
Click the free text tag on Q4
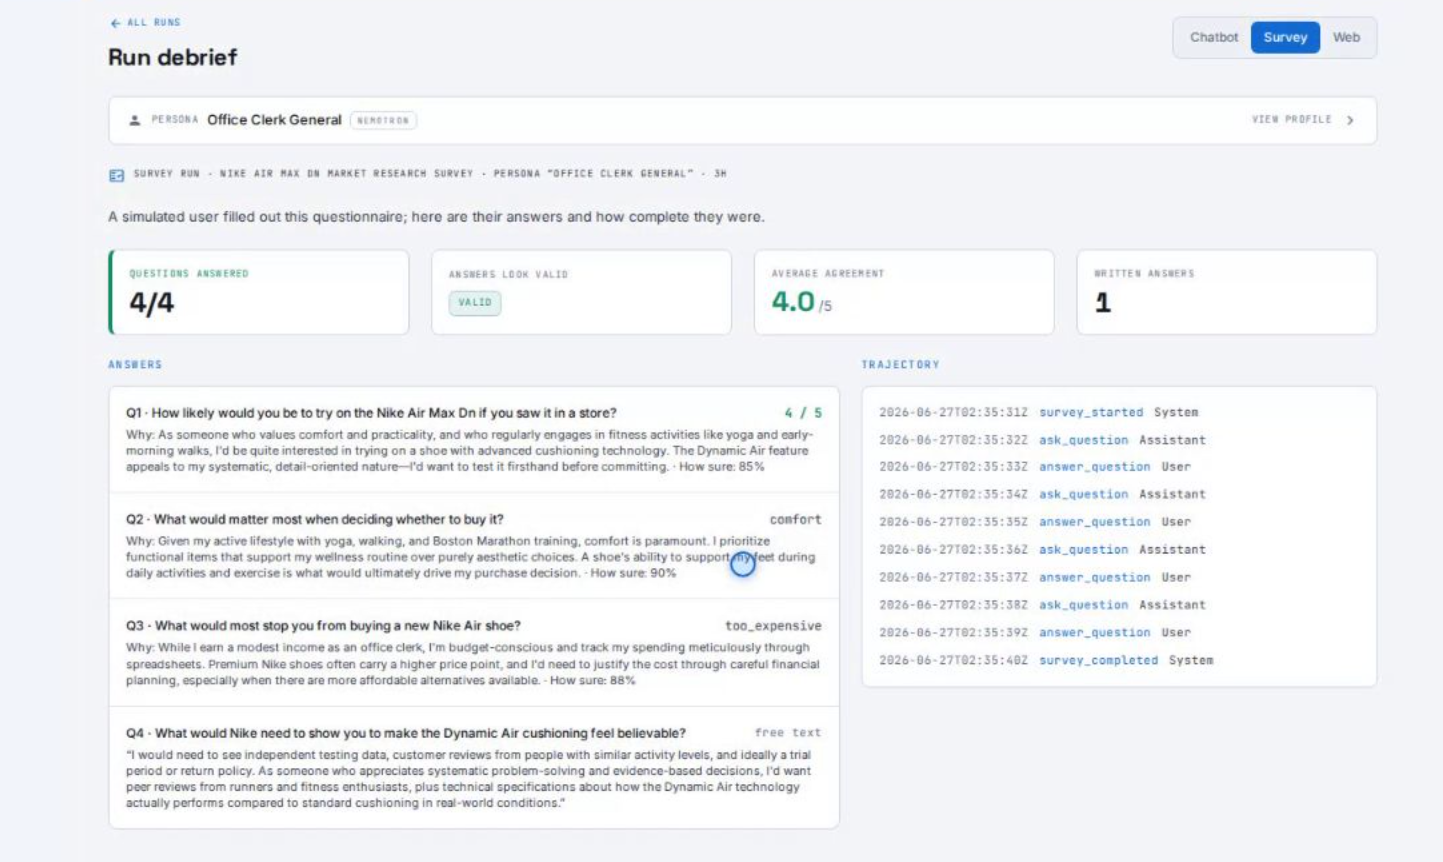(788, 733)
